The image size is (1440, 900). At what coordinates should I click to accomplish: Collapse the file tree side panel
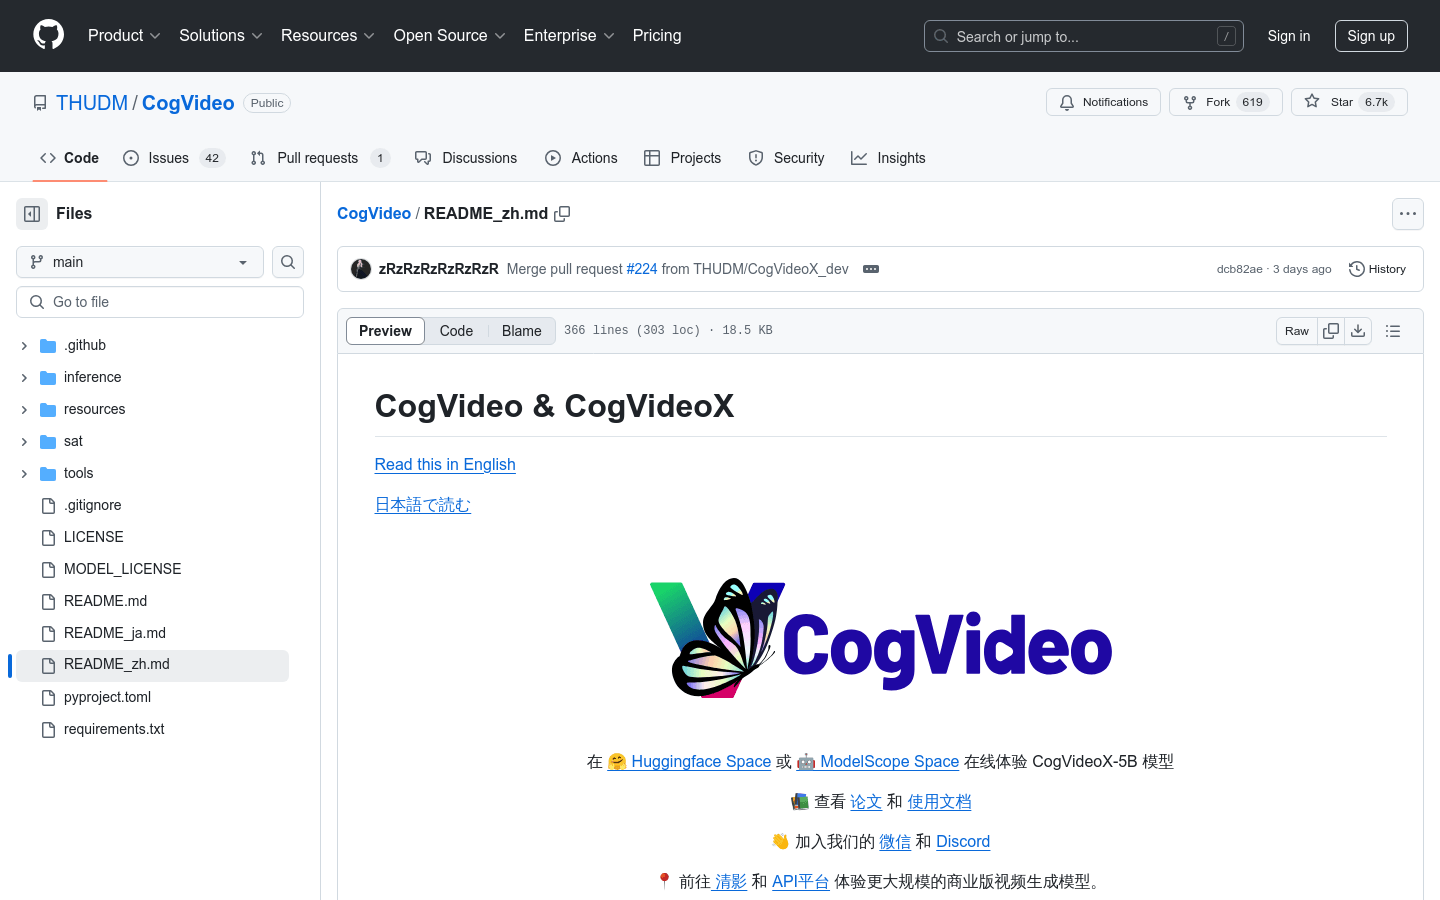pyautogui.click(x=32, y=214)
